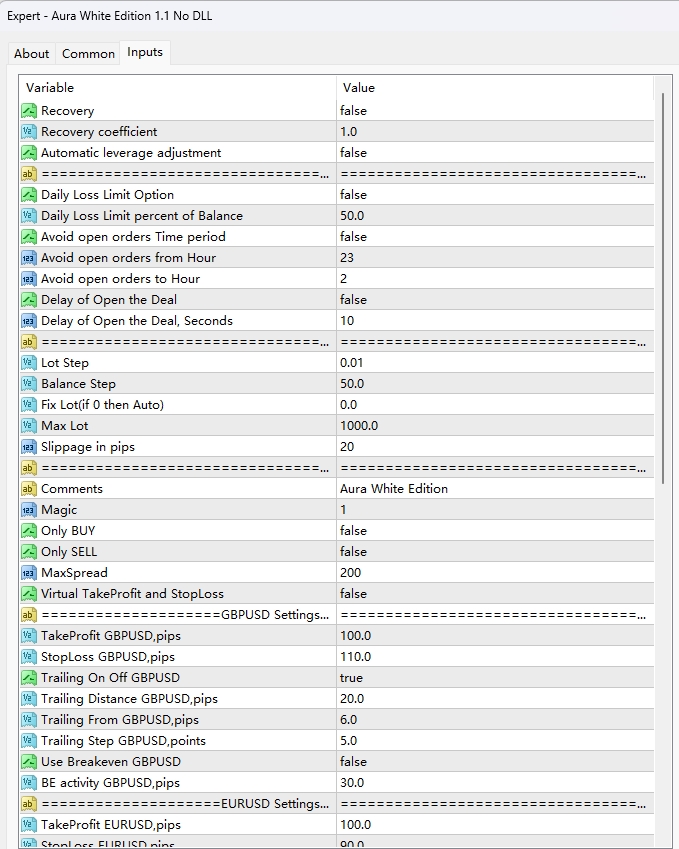Viewport: 679px width, 849px height.
Task: Switch to the About tab
Action: point(31,54)
